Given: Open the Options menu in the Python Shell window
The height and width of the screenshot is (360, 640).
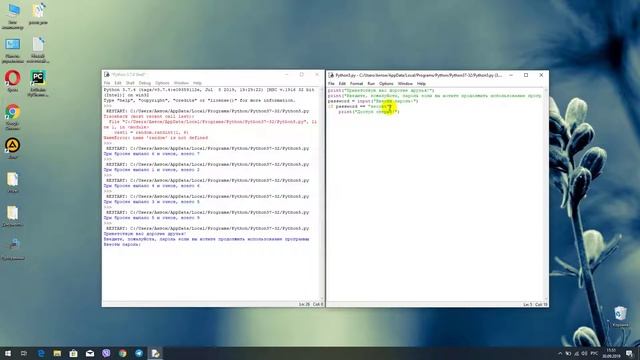Looking at the screenshot, I should tap(162, 83).
